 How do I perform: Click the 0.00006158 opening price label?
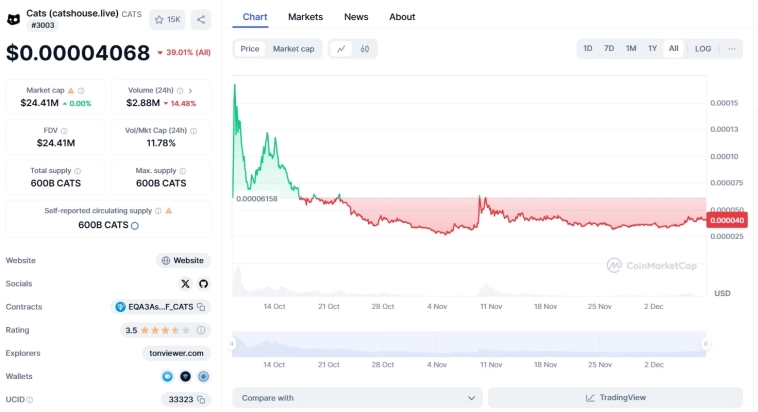pyautogui.click(x=257, y=199)
